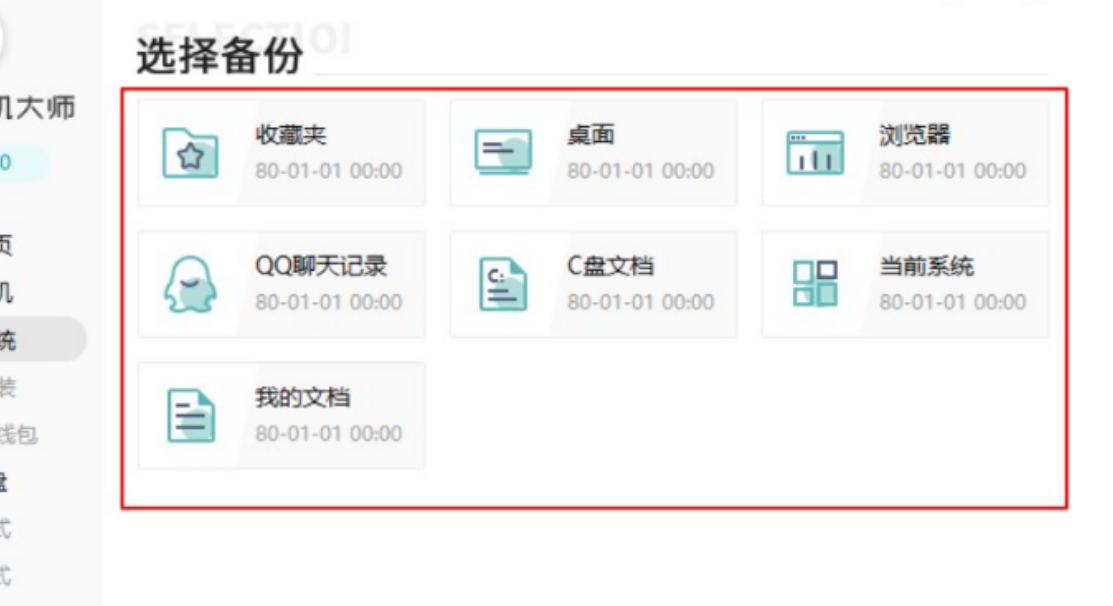Open the grayed sidebar item ending in 装

[8, 386]
